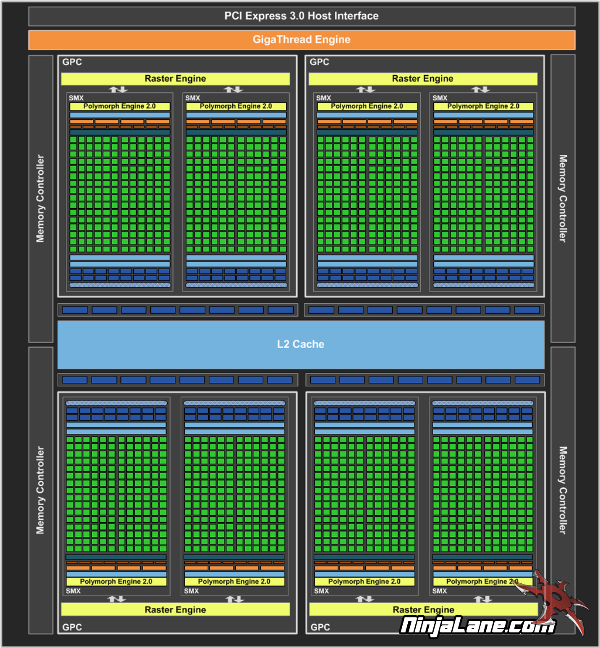Select Polymorph Engine 2.0 in upper-right GPC's first SMX
Image resolution: width=600 pixels, height=648 pixels.
pos(367,106)
